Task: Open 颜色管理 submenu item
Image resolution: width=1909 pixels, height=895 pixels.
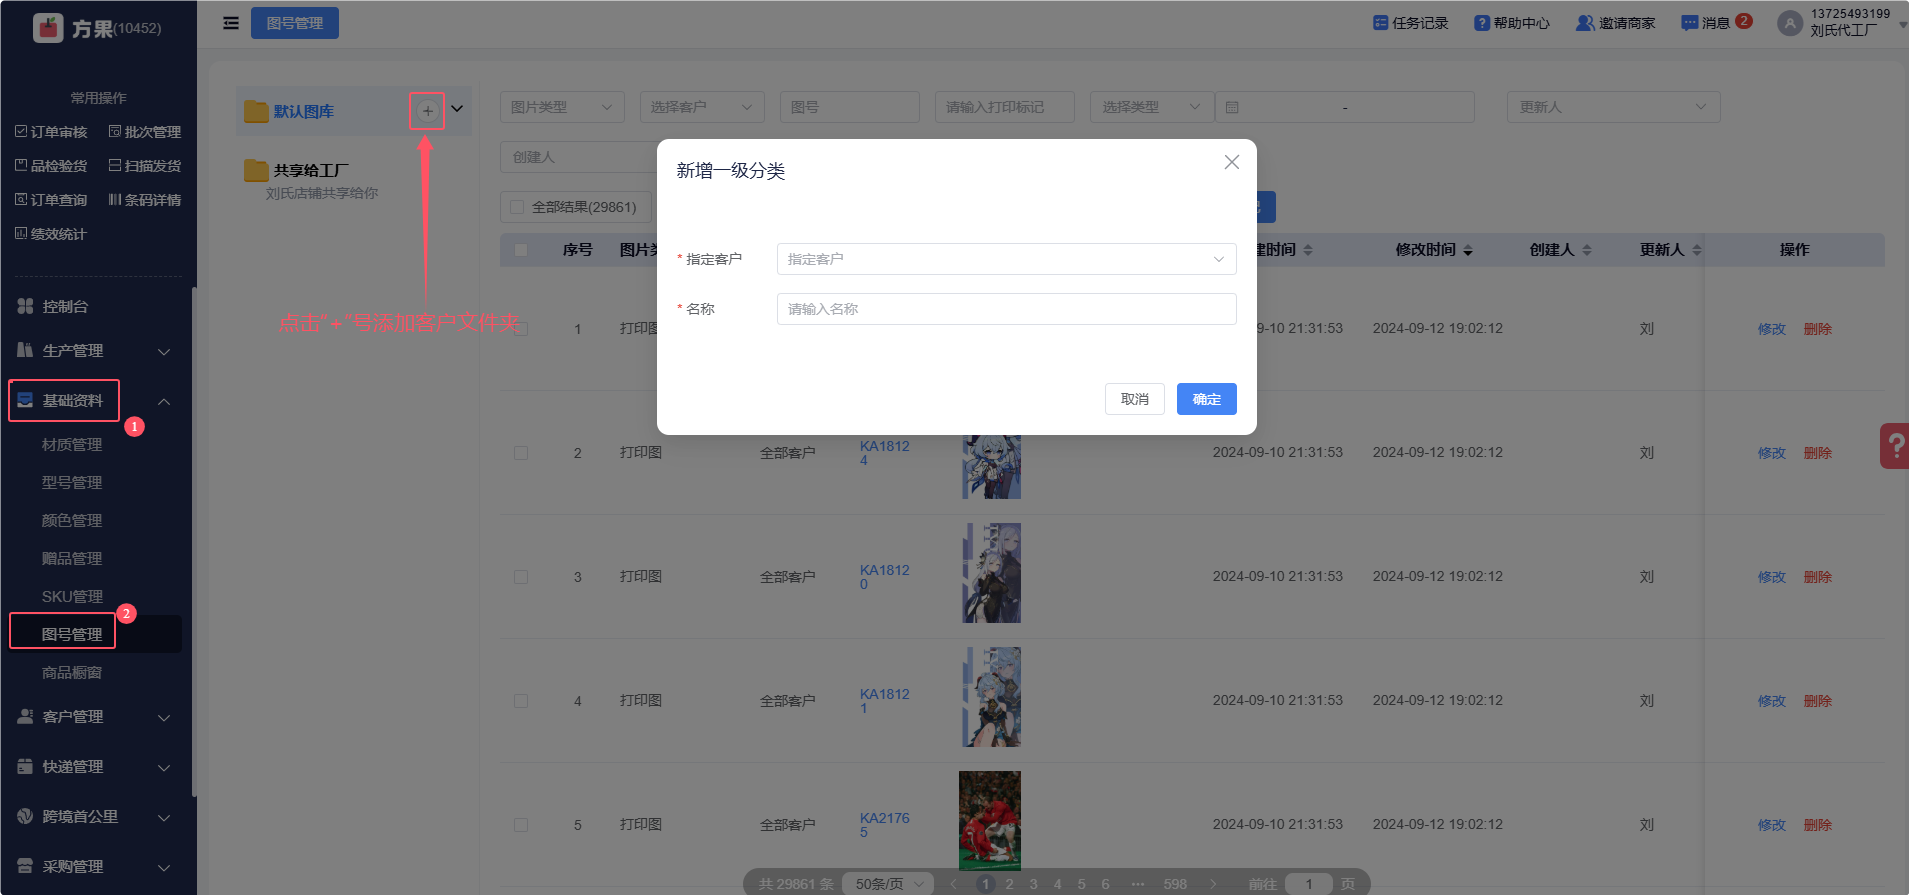Action: [72, 521]
